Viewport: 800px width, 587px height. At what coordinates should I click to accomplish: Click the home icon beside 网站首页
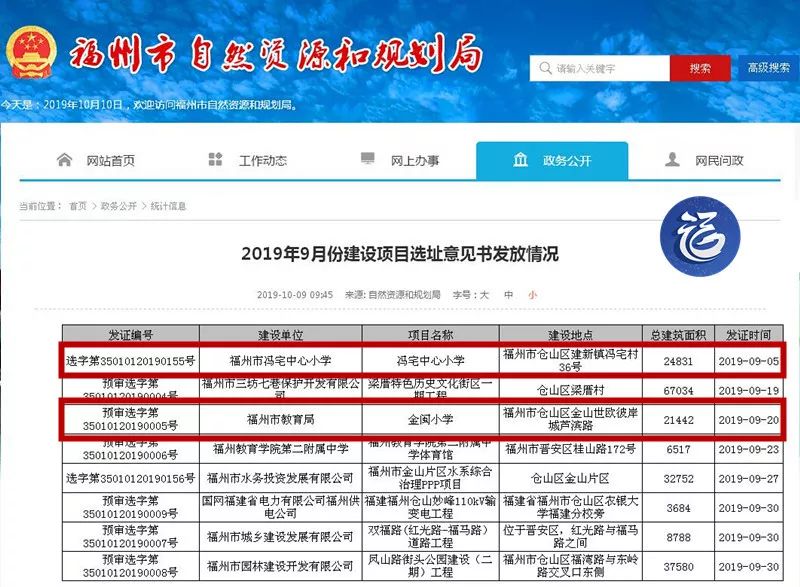(x=64, y=159)
